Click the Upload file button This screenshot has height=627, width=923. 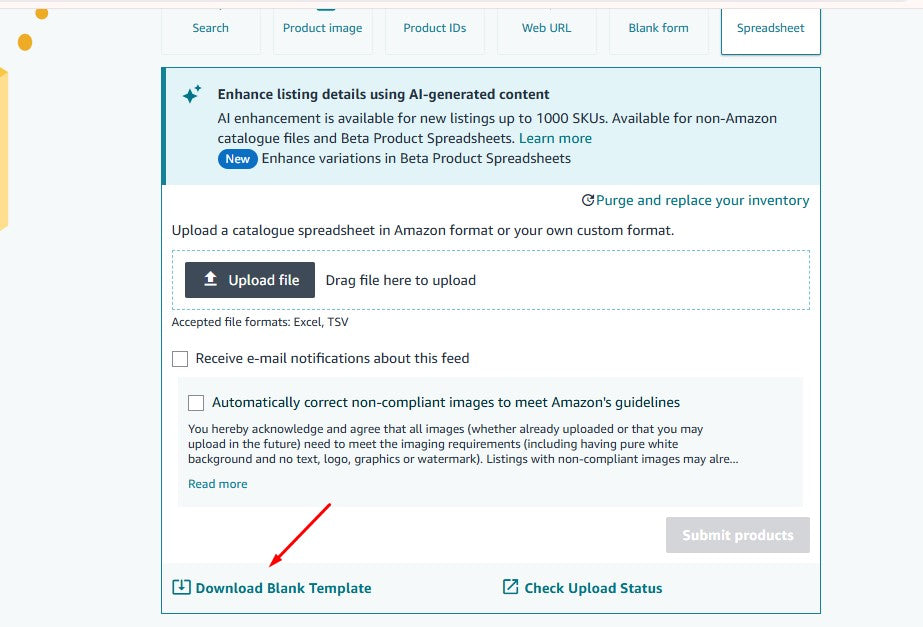tap(250, 280)
